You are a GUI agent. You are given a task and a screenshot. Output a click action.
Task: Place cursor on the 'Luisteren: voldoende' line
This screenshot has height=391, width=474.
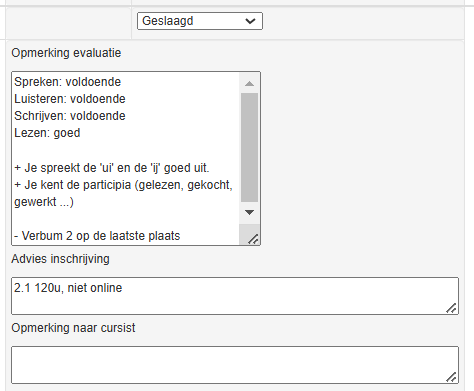point(70,99)
